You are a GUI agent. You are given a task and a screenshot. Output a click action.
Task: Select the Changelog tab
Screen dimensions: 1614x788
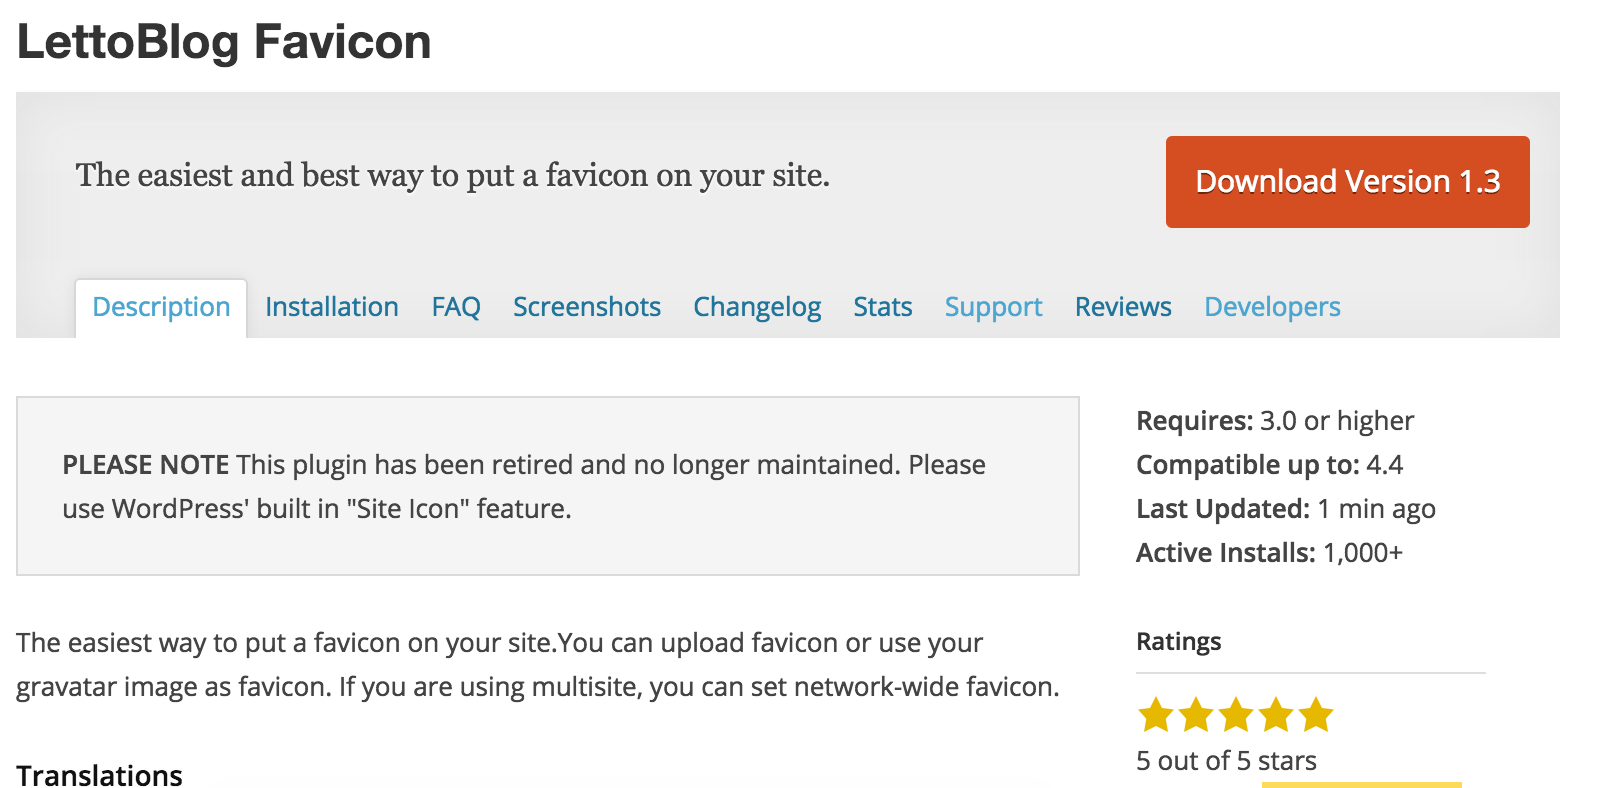click(757, 307)
